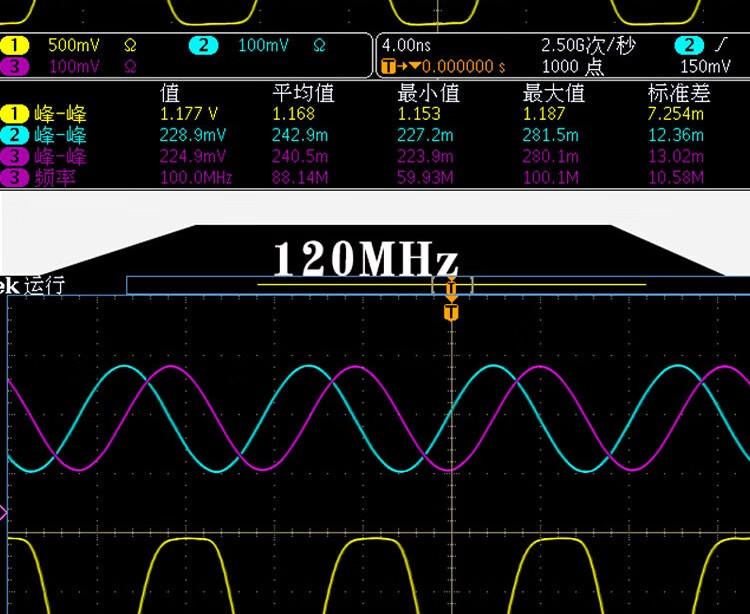Image resolution: width=750 pixels, height=614 pixels.
Task: Click channel 1 peak-to-peak measurement badge
Action: tap(14, 114)
